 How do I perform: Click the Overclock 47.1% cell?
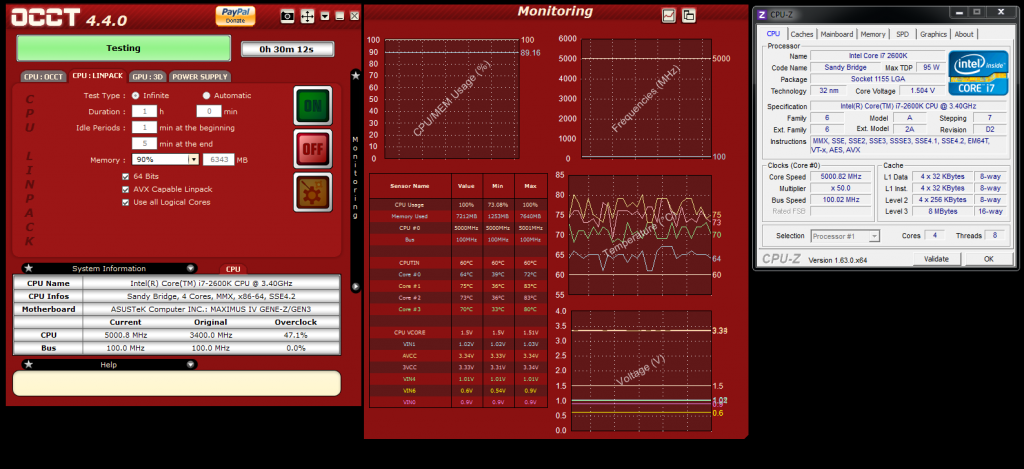(x=296, y=335)
